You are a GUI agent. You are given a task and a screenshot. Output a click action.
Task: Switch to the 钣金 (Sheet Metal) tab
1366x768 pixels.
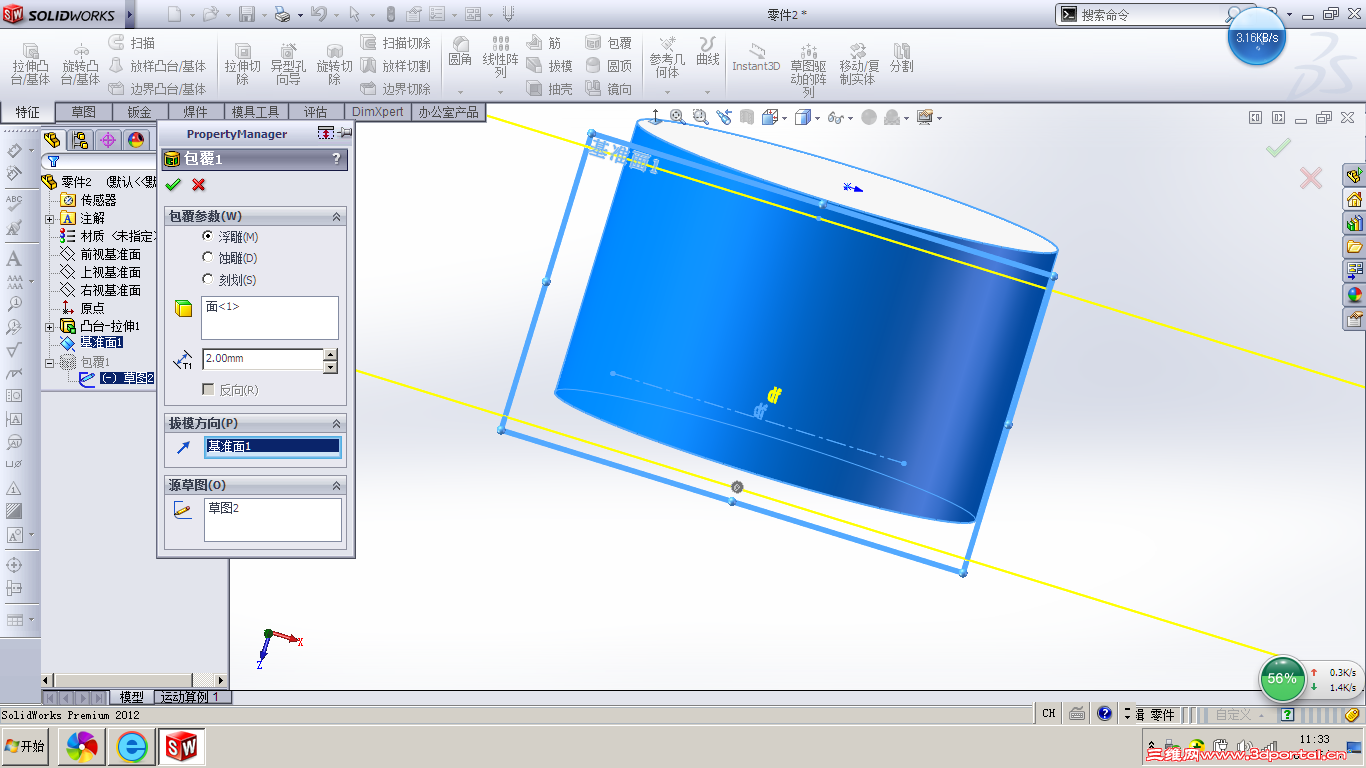pyautogui.click(x=139, y=112)
